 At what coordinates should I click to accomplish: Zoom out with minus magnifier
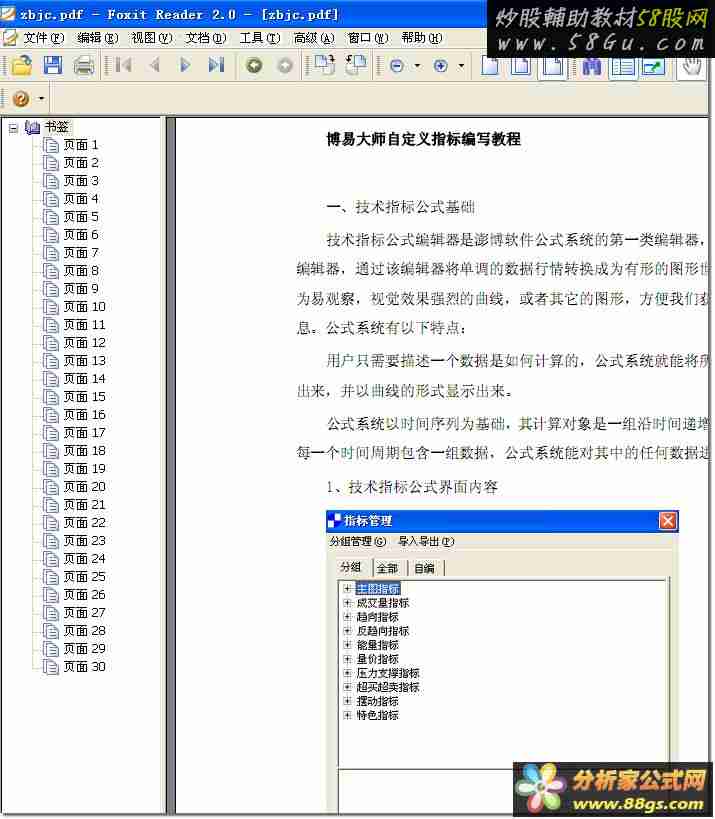tap(397, 66)
